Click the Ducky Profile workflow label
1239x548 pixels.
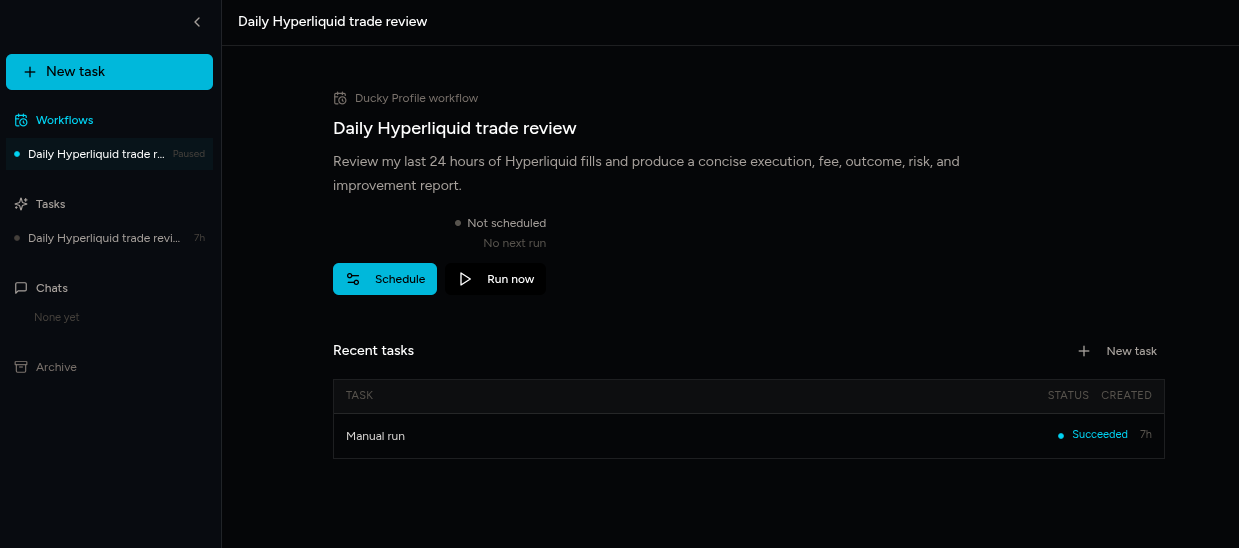(416, 98)
